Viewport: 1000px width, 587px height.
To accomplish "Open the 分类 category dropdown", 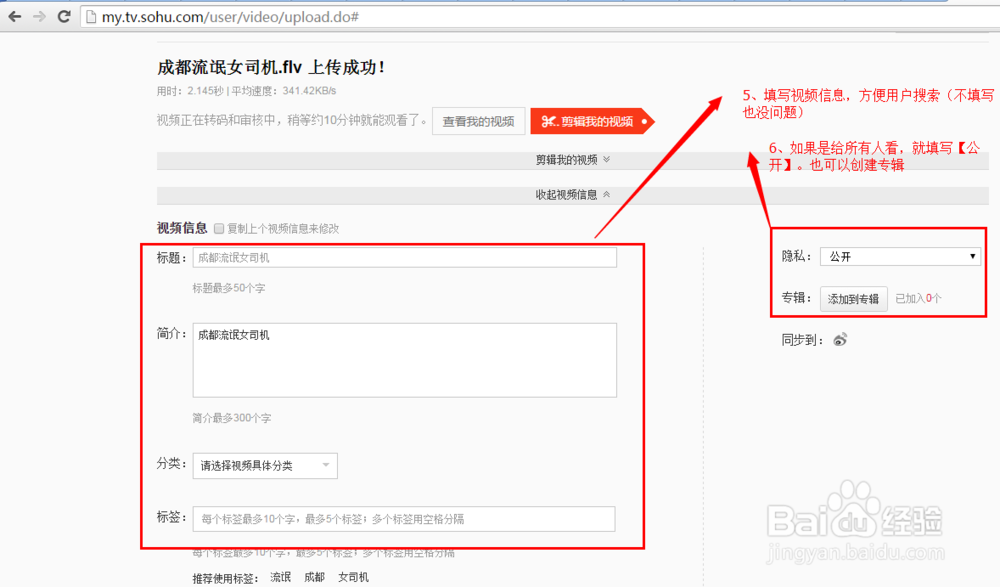I will tap(265, 466).
